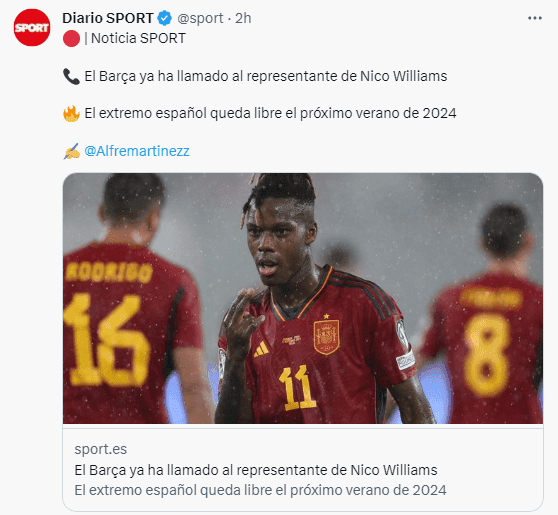Click the blue verified badge icon
Viewport: 558px width, 515px height.
(x=164, y=18)
